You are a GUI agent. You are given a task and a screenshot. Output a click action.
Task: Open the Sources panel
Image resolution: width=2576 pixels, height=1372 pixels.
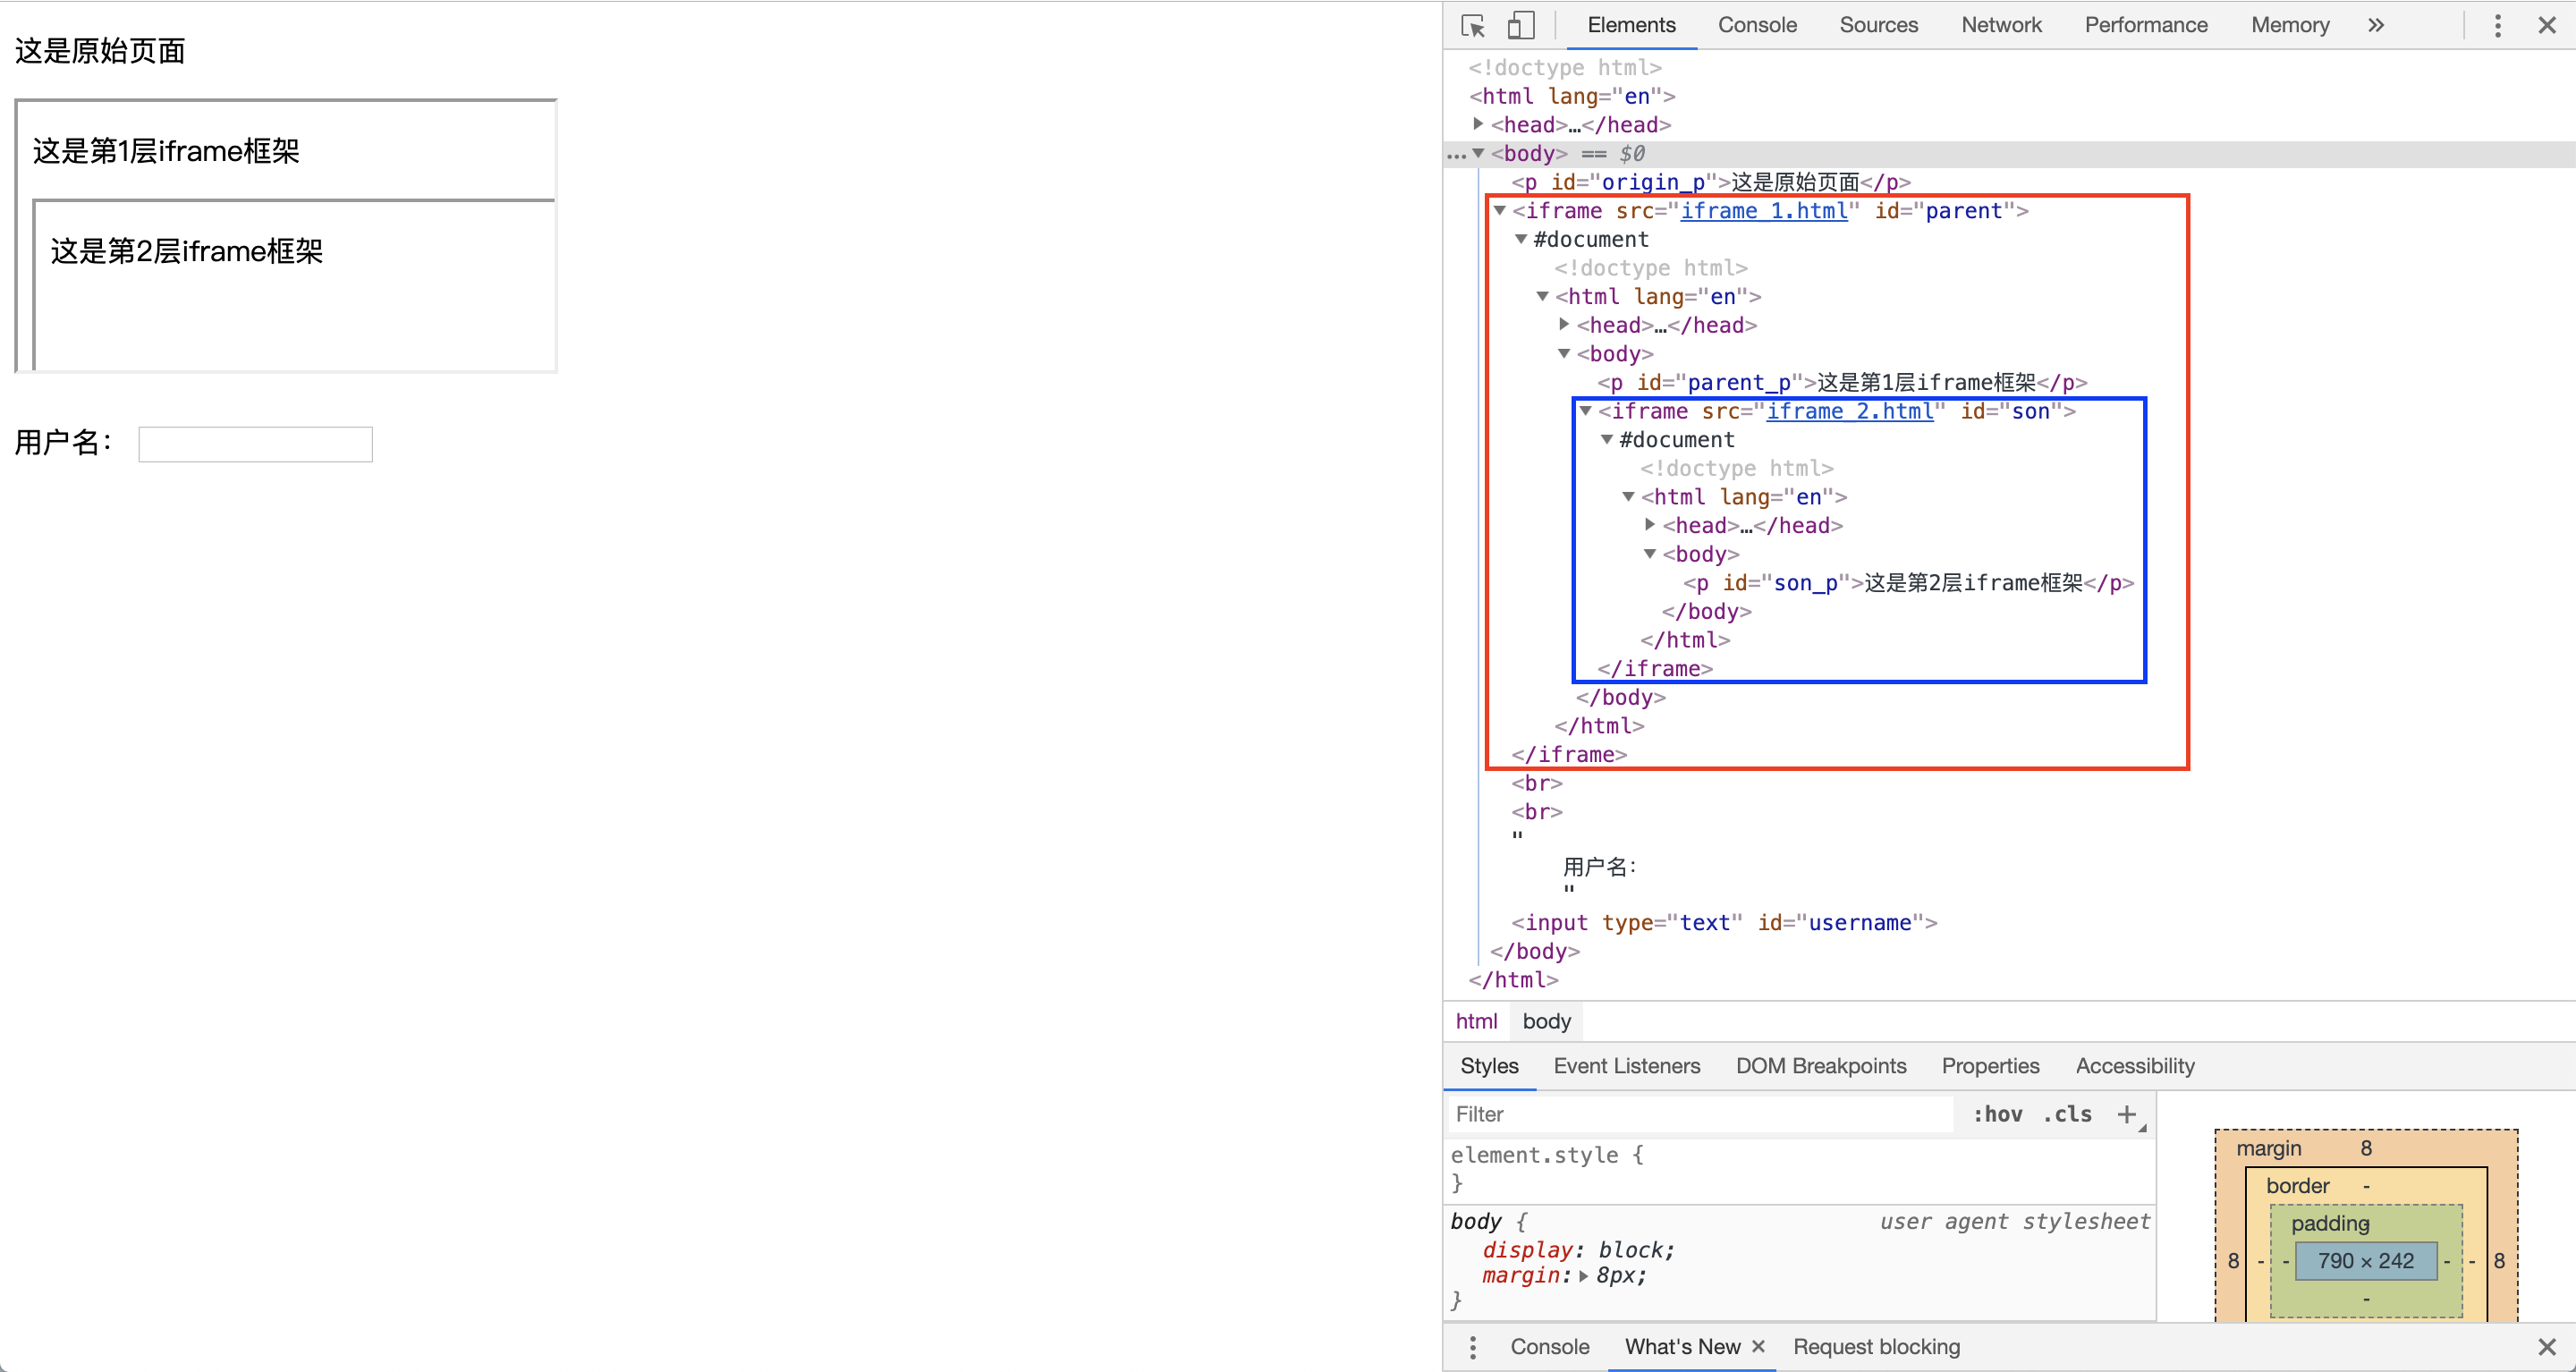coord(1876,24)
